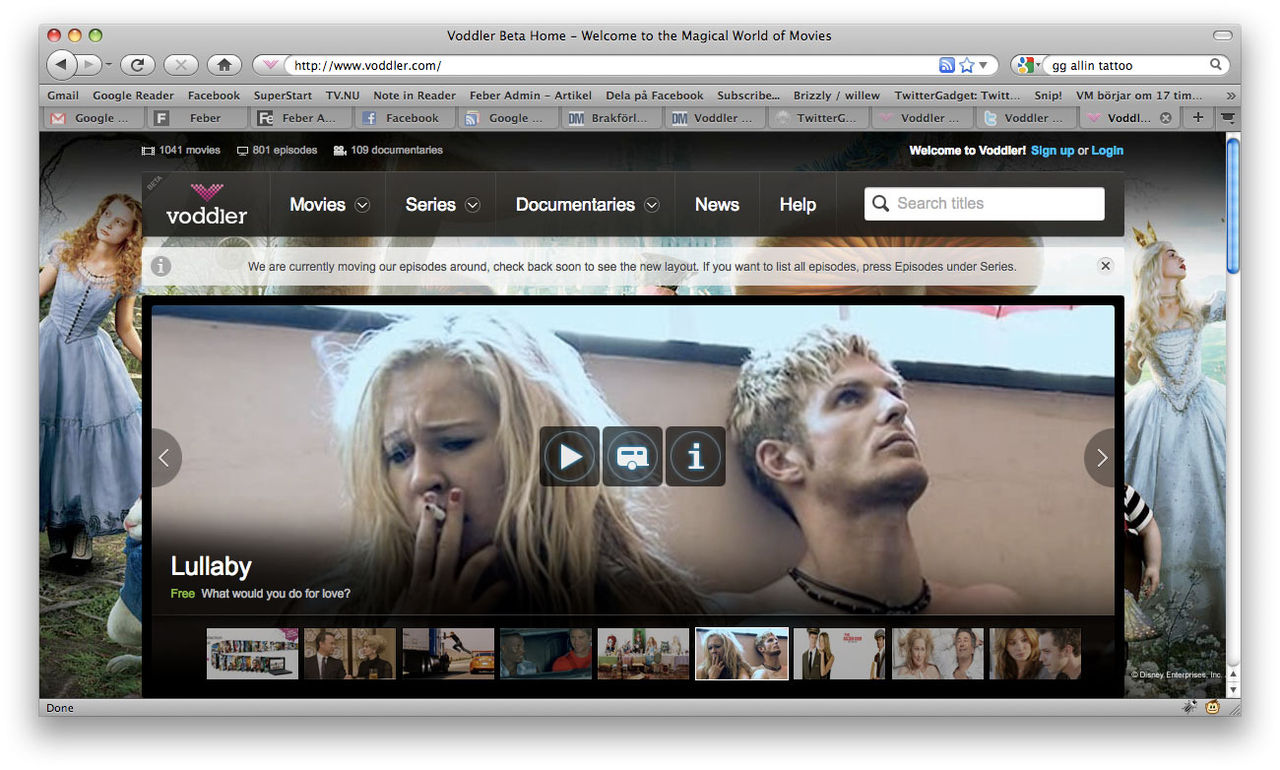Click the trailer icon on banner
1280x770 pixels.
pyautogui.click(x=632, y=457)
